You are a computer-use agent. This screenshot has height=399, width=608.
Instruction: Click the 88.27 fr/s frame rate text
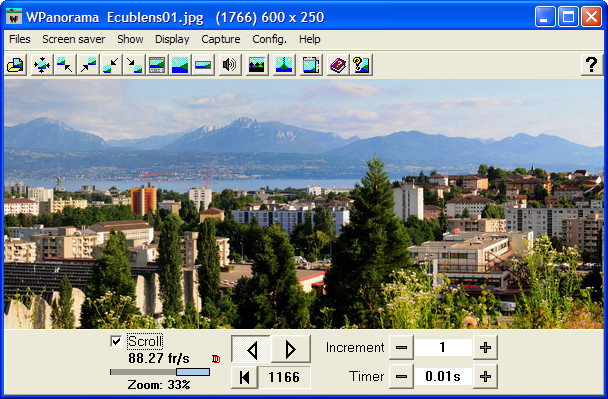point(159,358)
